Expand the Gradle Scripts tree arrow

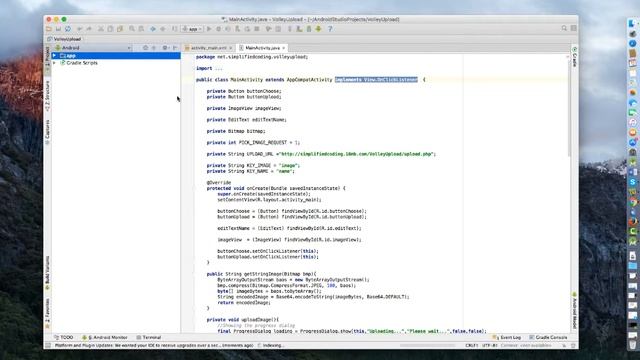[x=54, y=63]
